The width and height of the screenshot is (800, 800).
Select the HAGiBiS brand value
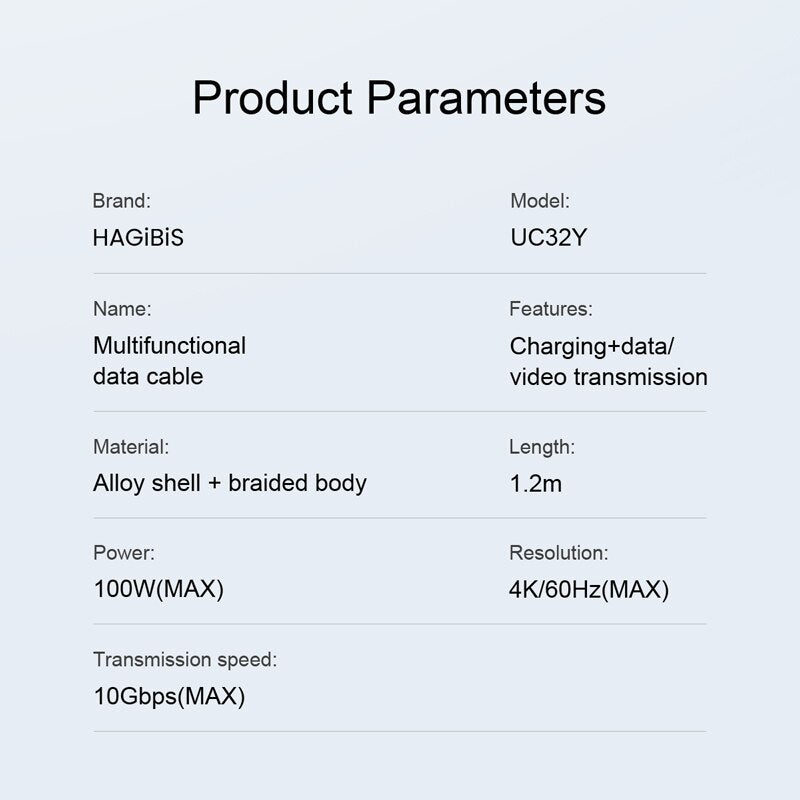click(x=138, y=239)
